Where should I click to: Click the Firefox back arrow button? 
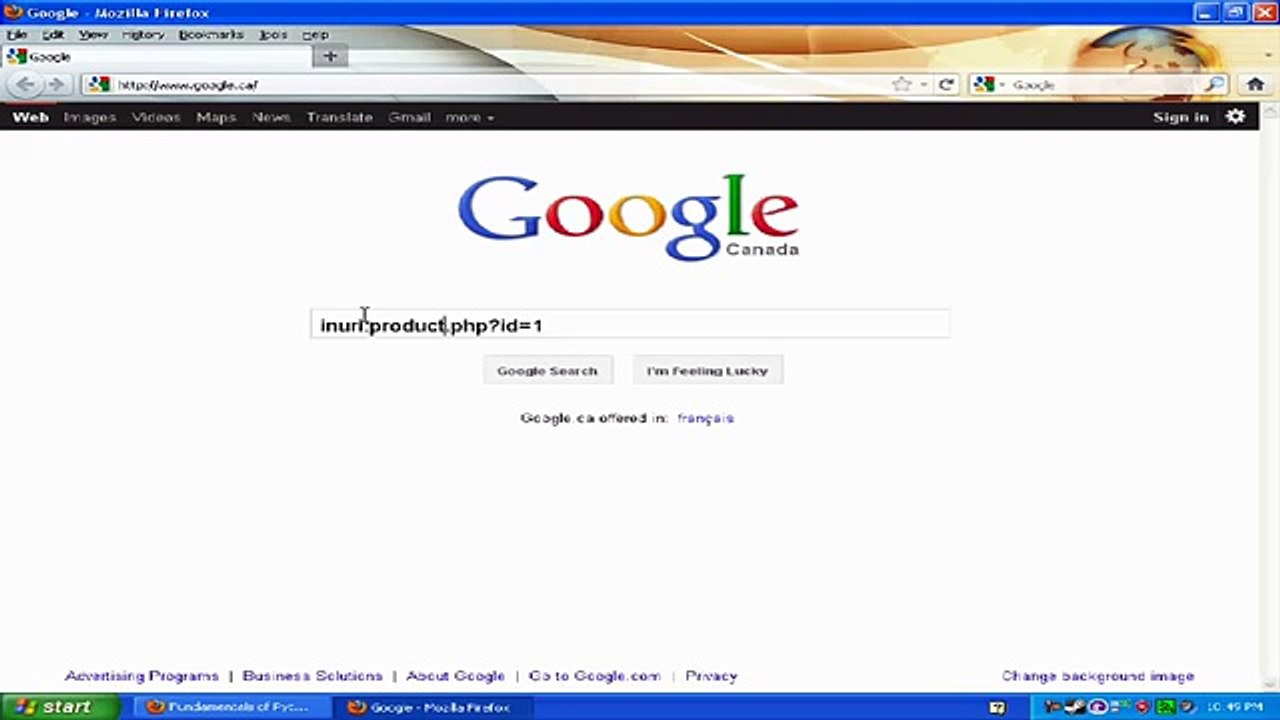click(x=25, y=85)
